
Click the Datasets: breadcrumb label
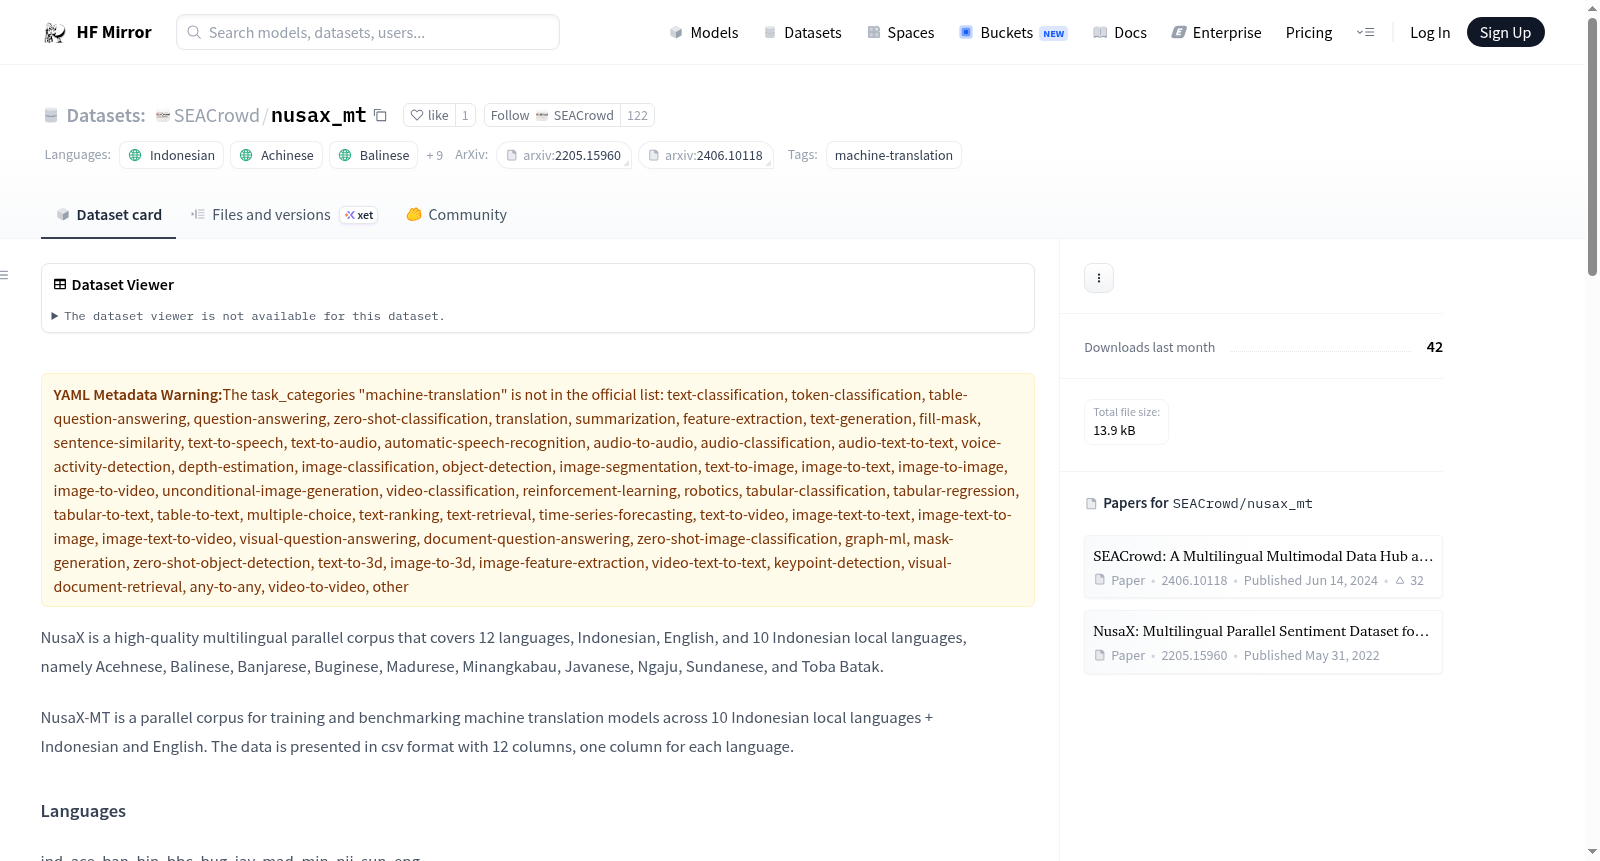pos(106,115)
